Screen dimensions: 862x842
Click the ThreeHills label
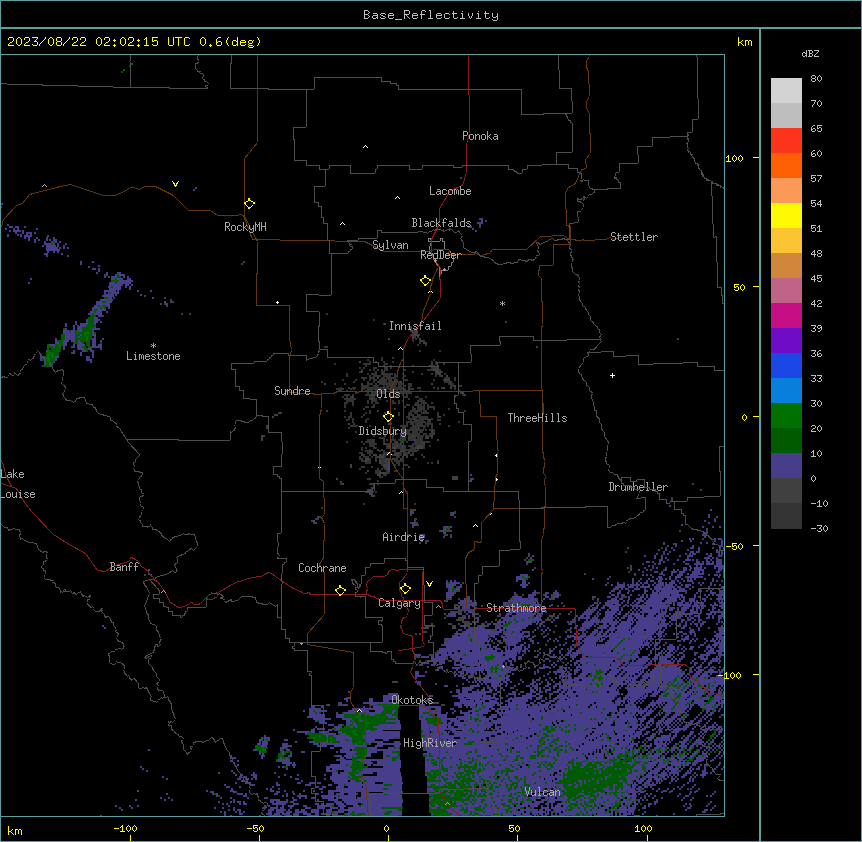point(537,418)
